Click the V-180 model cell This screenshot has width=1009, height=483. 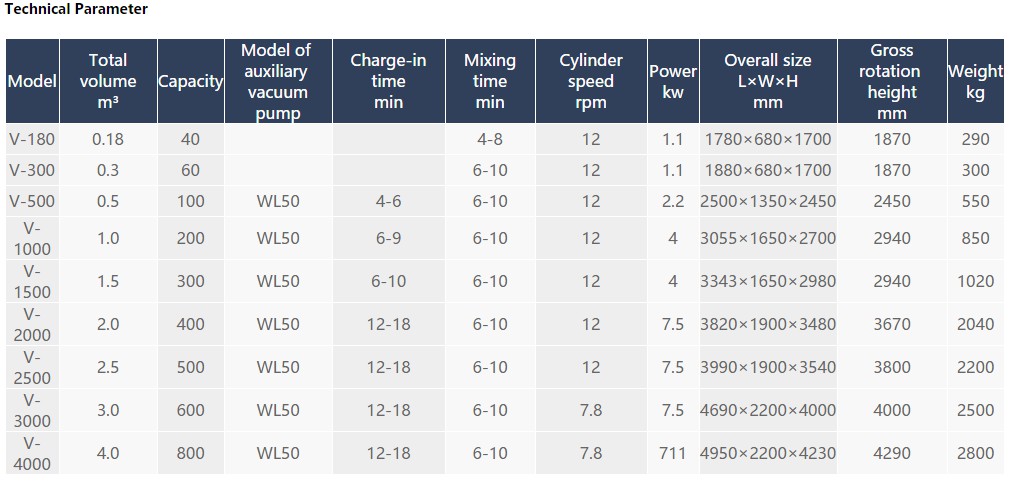pyautogui.click(x=33, y=139)
